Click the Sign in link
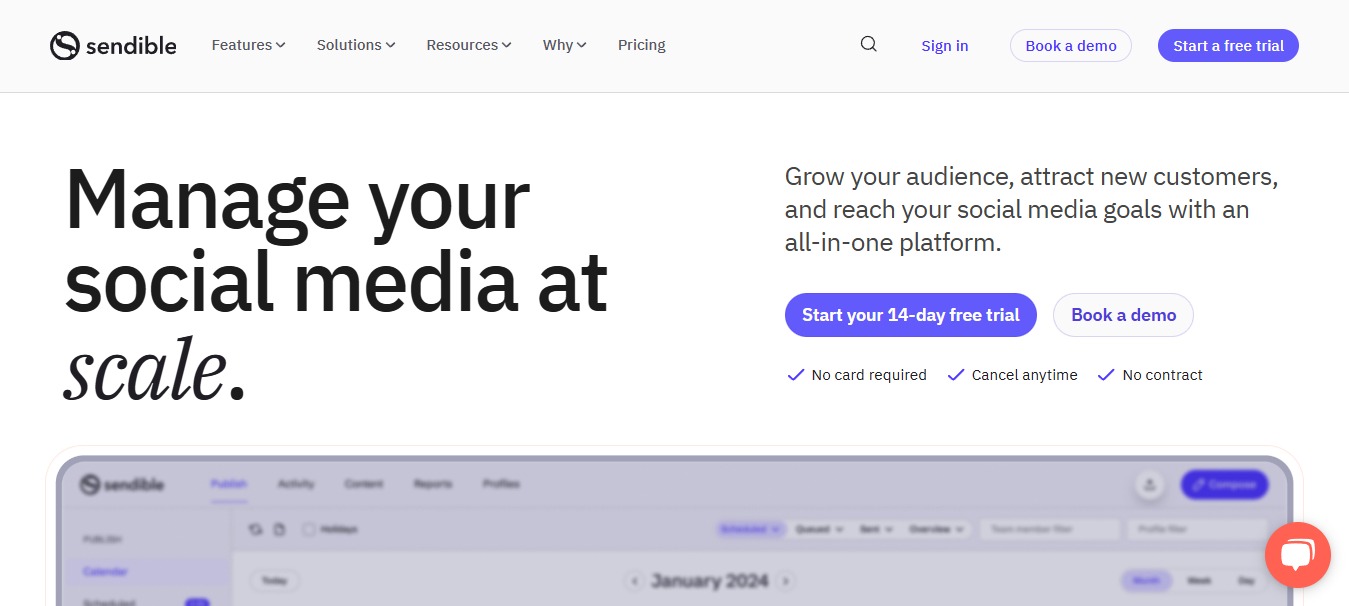This screenshot has width=1349, height=606. (x=944, y=46)
